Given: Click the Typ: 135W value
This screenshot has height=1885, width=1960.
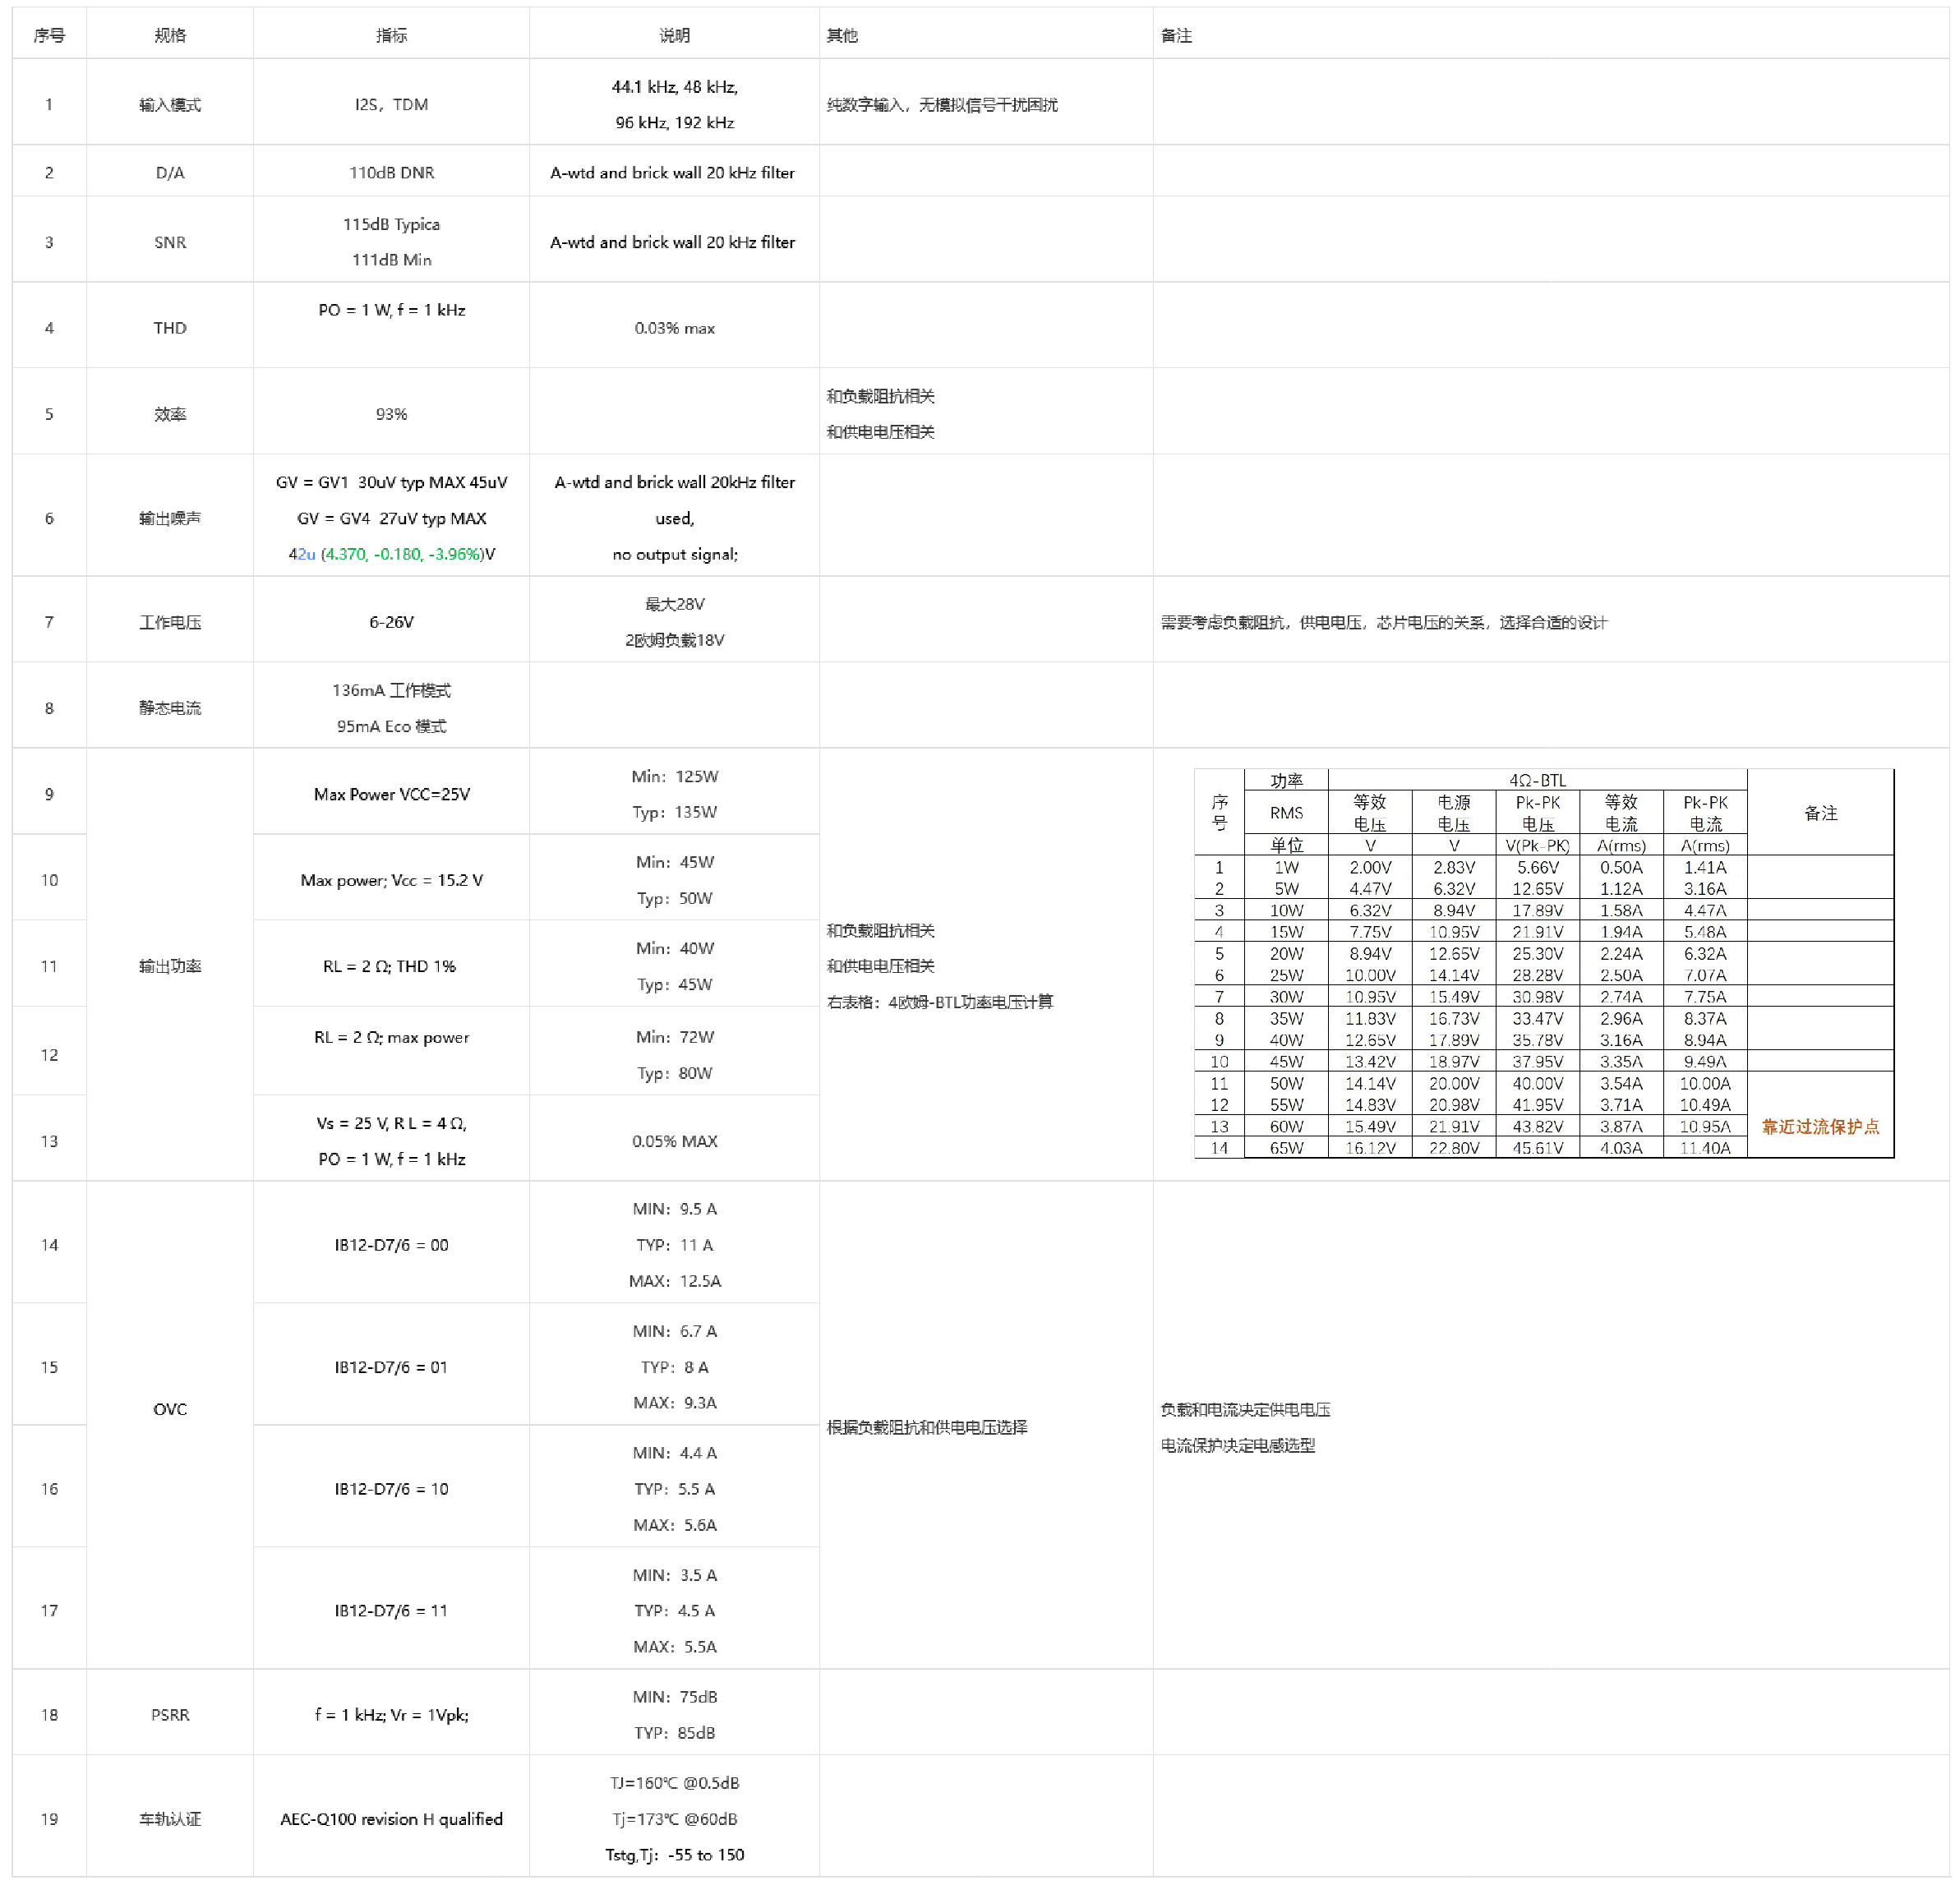Looking at the screenshot, I should point(674,812).
